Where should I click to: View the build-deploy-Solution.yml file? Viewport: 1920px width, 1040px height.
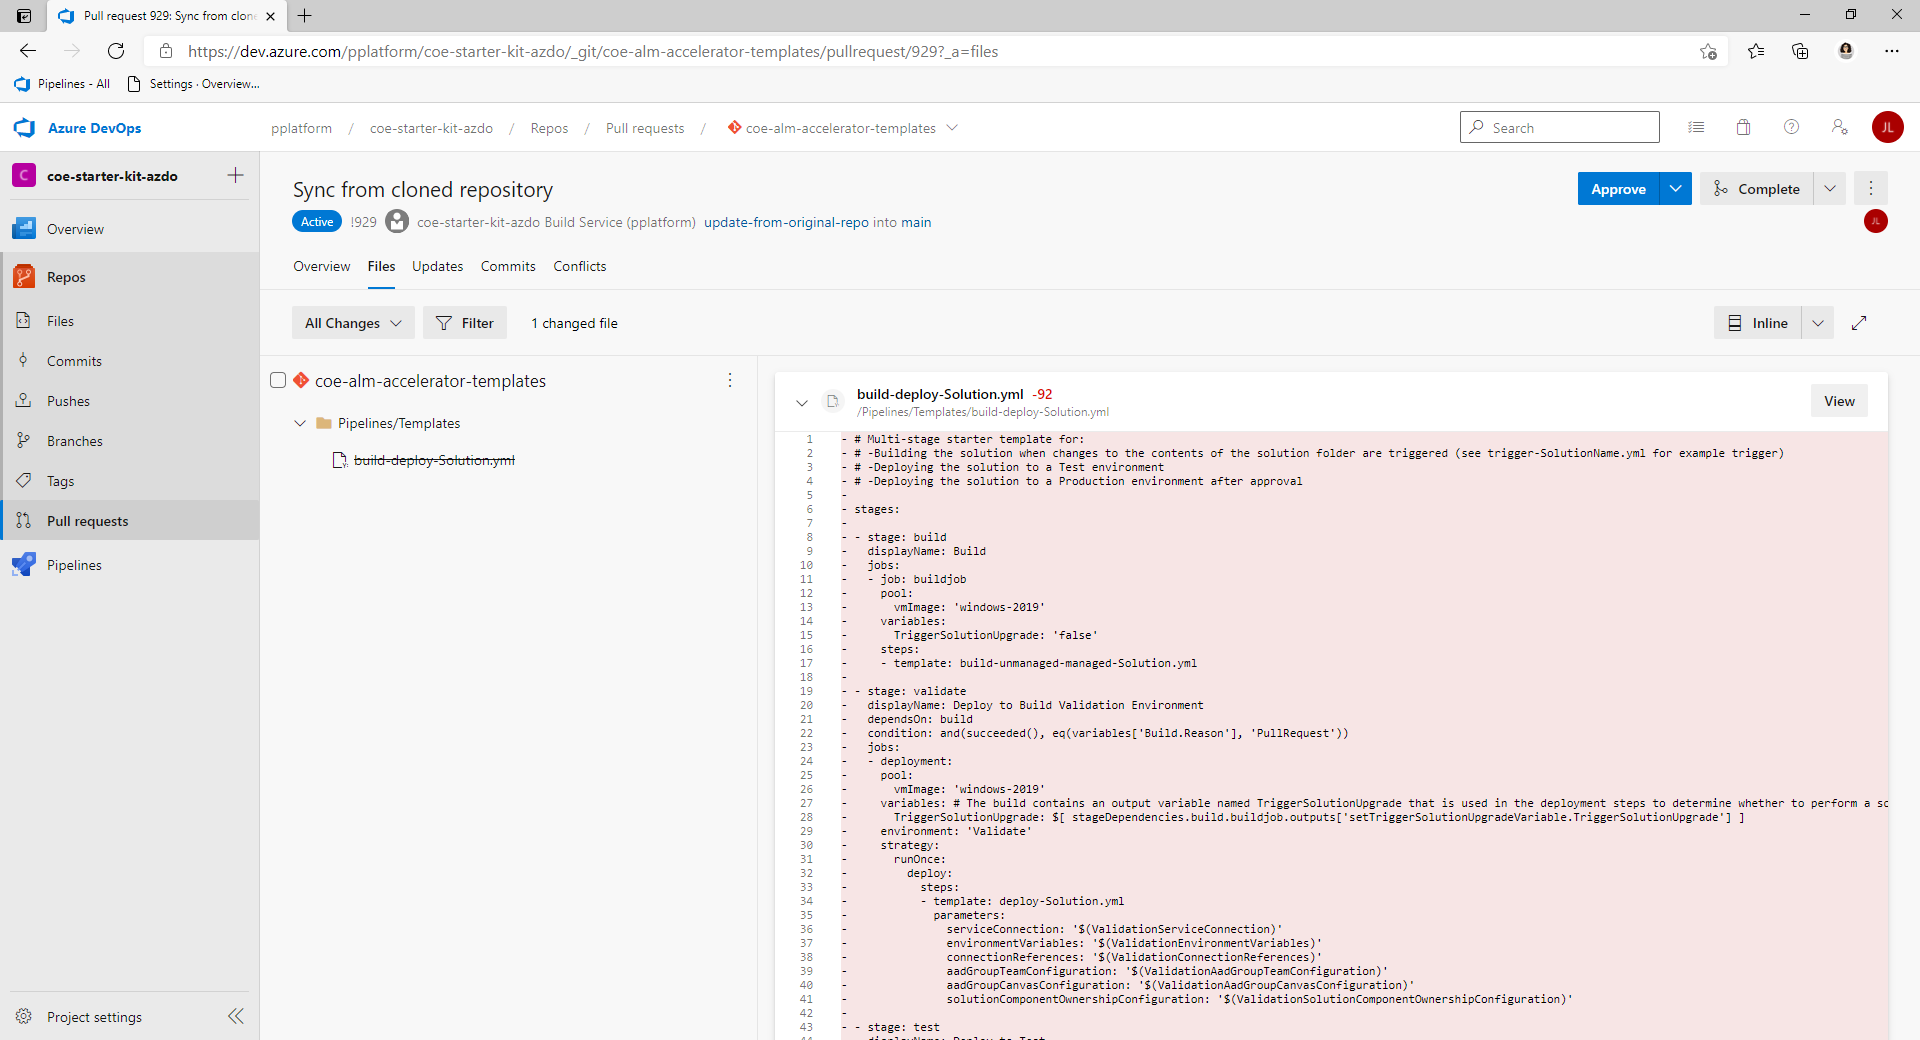[x=1838, y=400]
